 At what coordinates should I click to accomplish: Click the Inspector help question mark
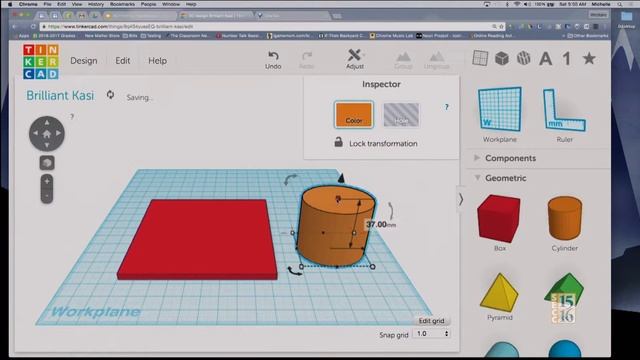[x=447, y=107]
